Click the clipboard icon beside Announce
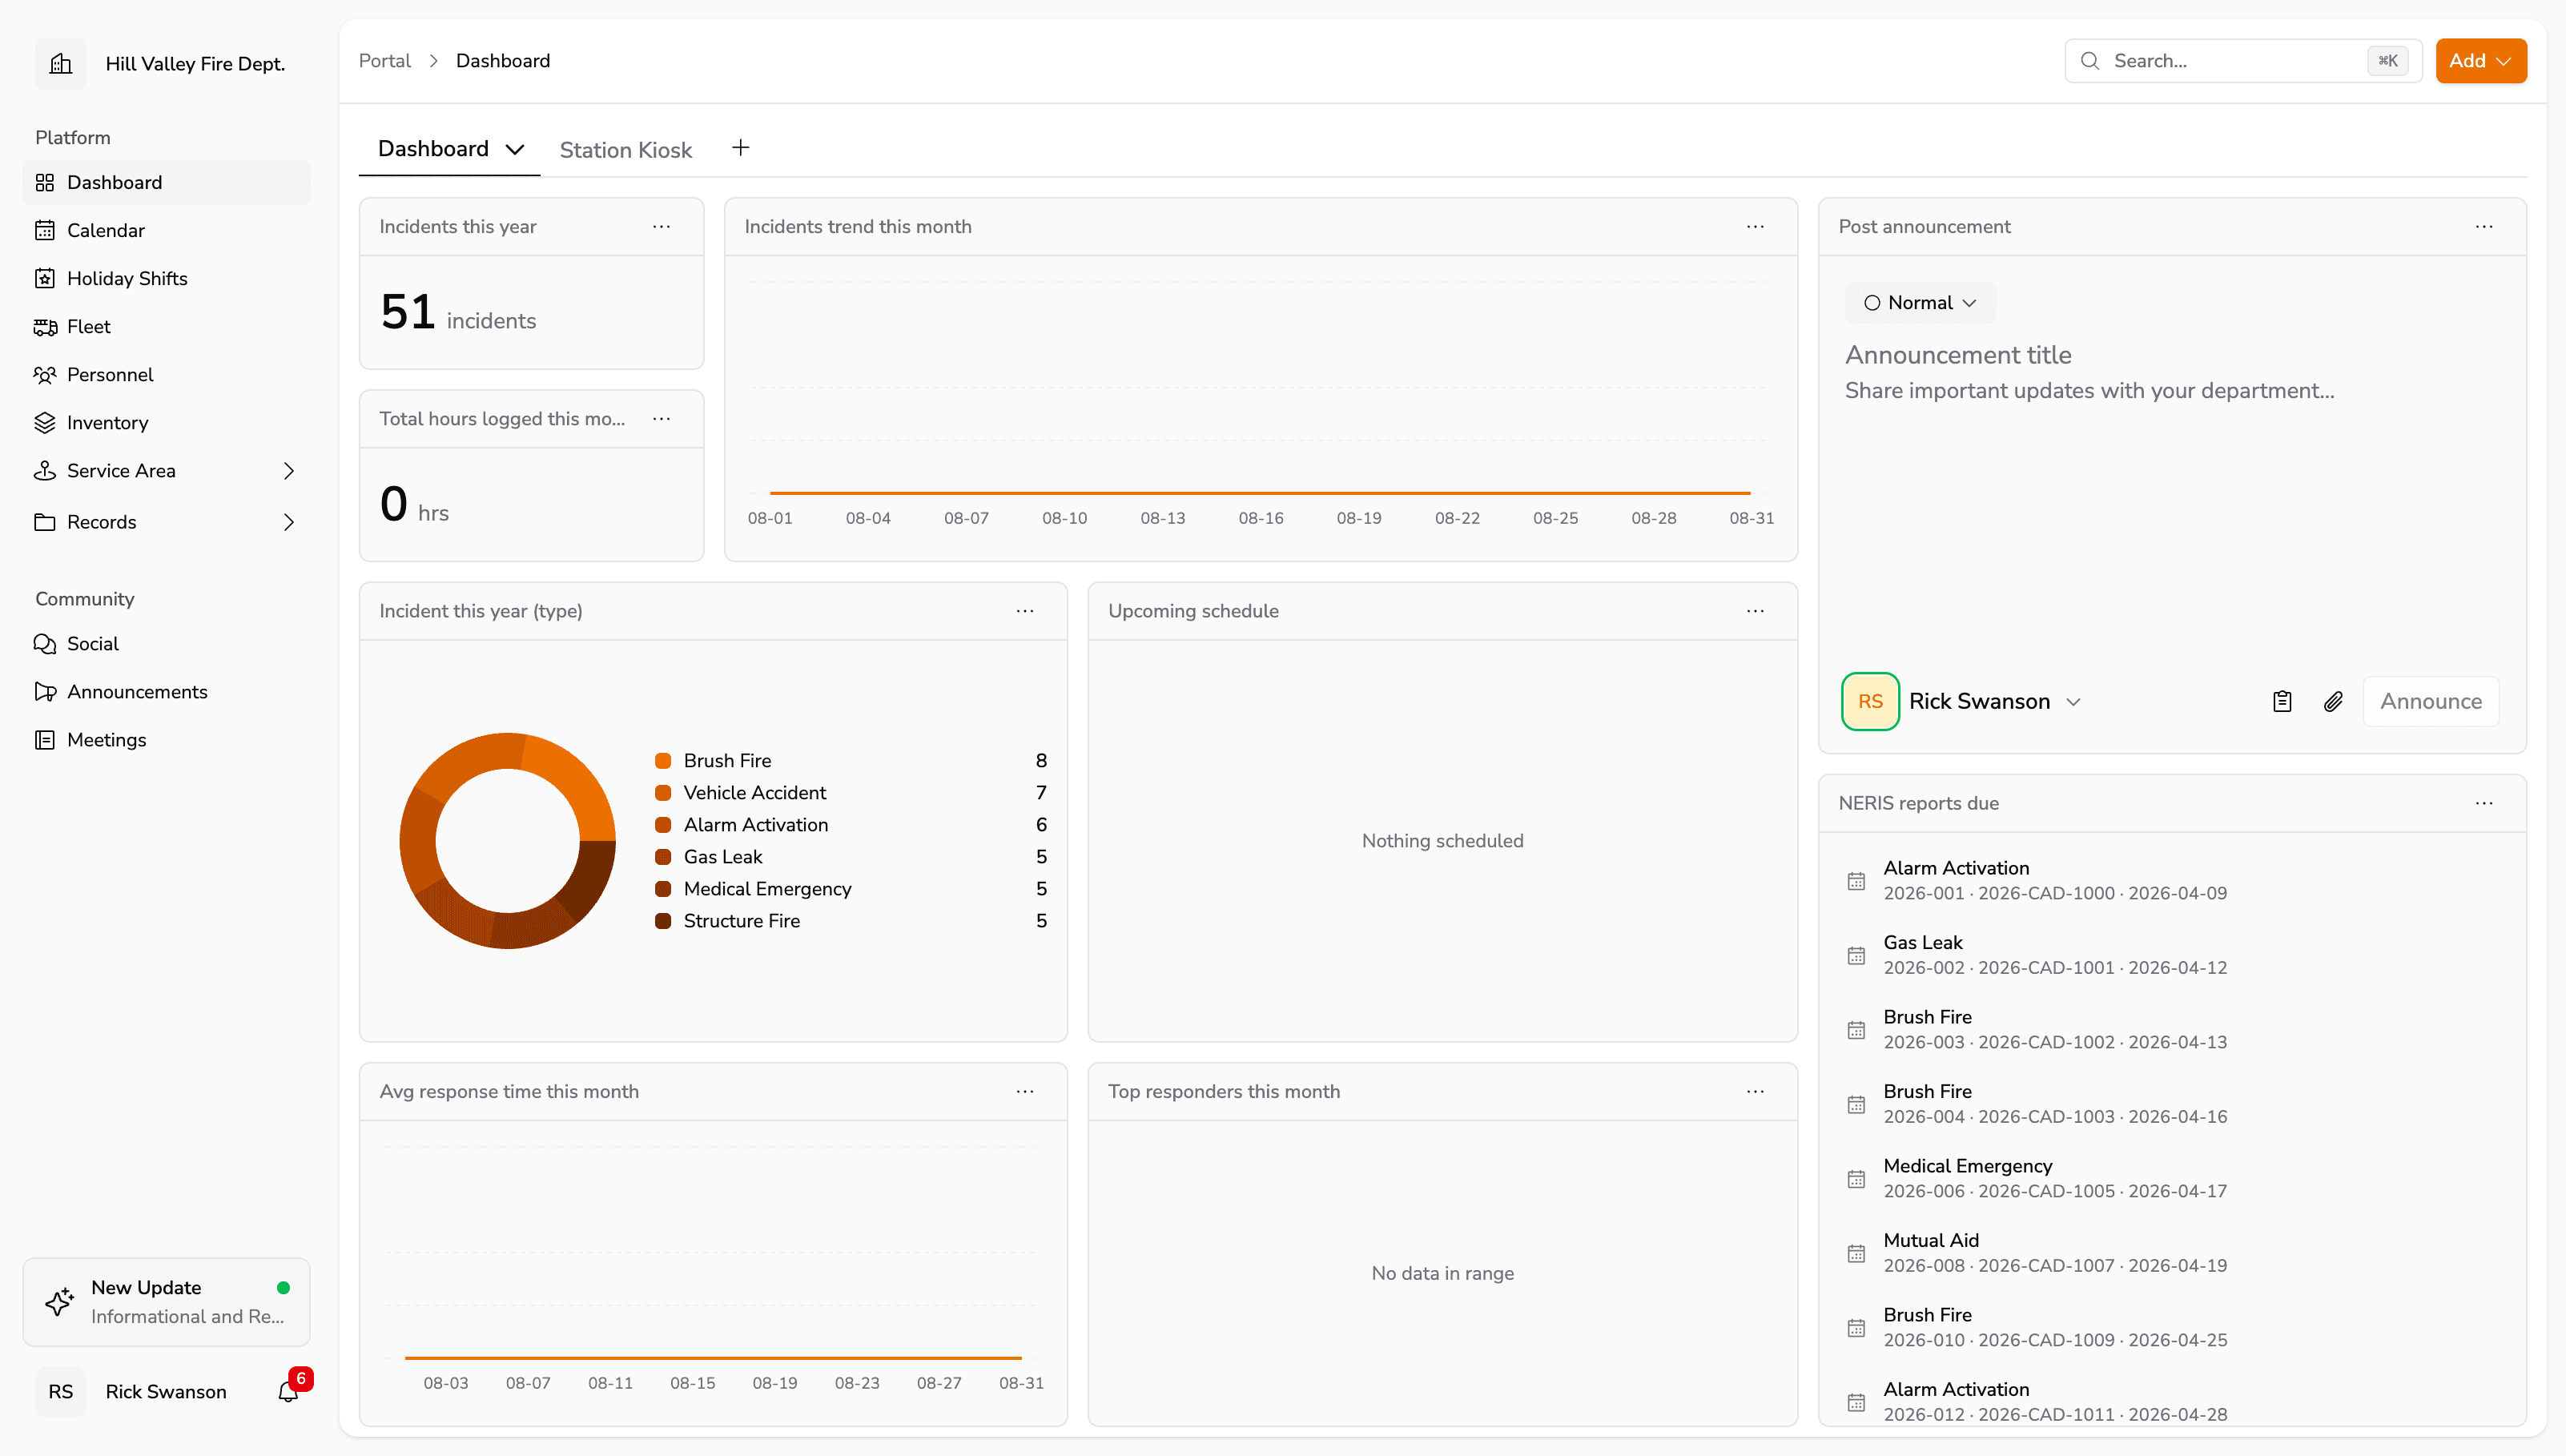Image resolution: width=2566 pixels, height=1456 pixels. (2282, 701)
